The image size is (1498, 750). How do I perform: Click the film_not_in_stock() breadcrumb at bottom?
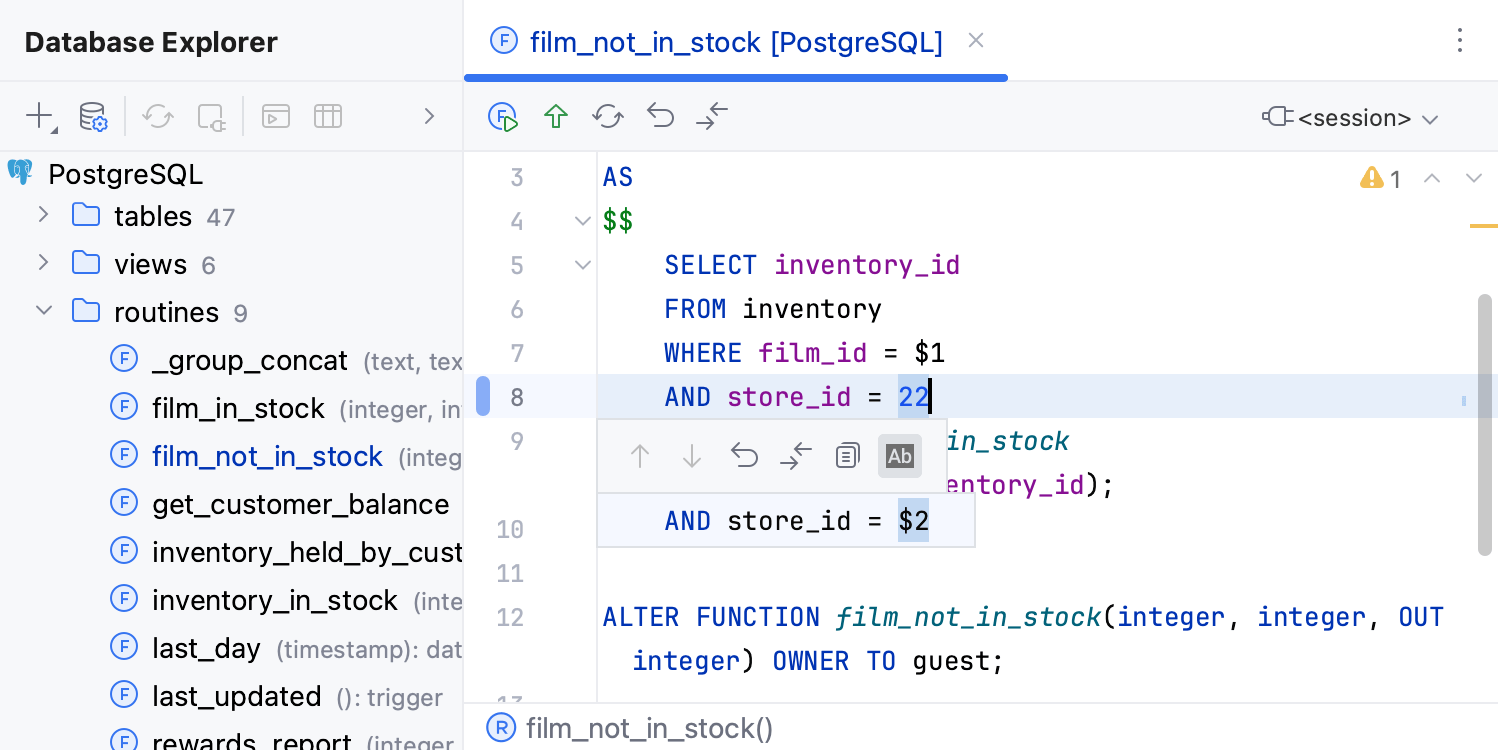click(x=650, y=728)
